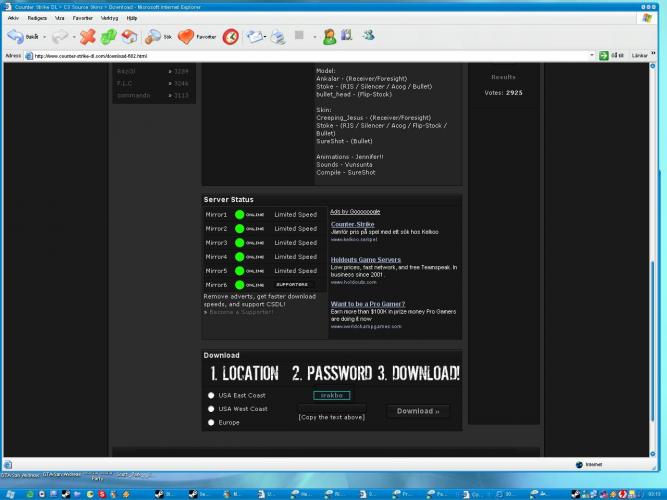Open the Back button history dropdown
This screenshot has height=500, width=667.
(x=43, y=37)
